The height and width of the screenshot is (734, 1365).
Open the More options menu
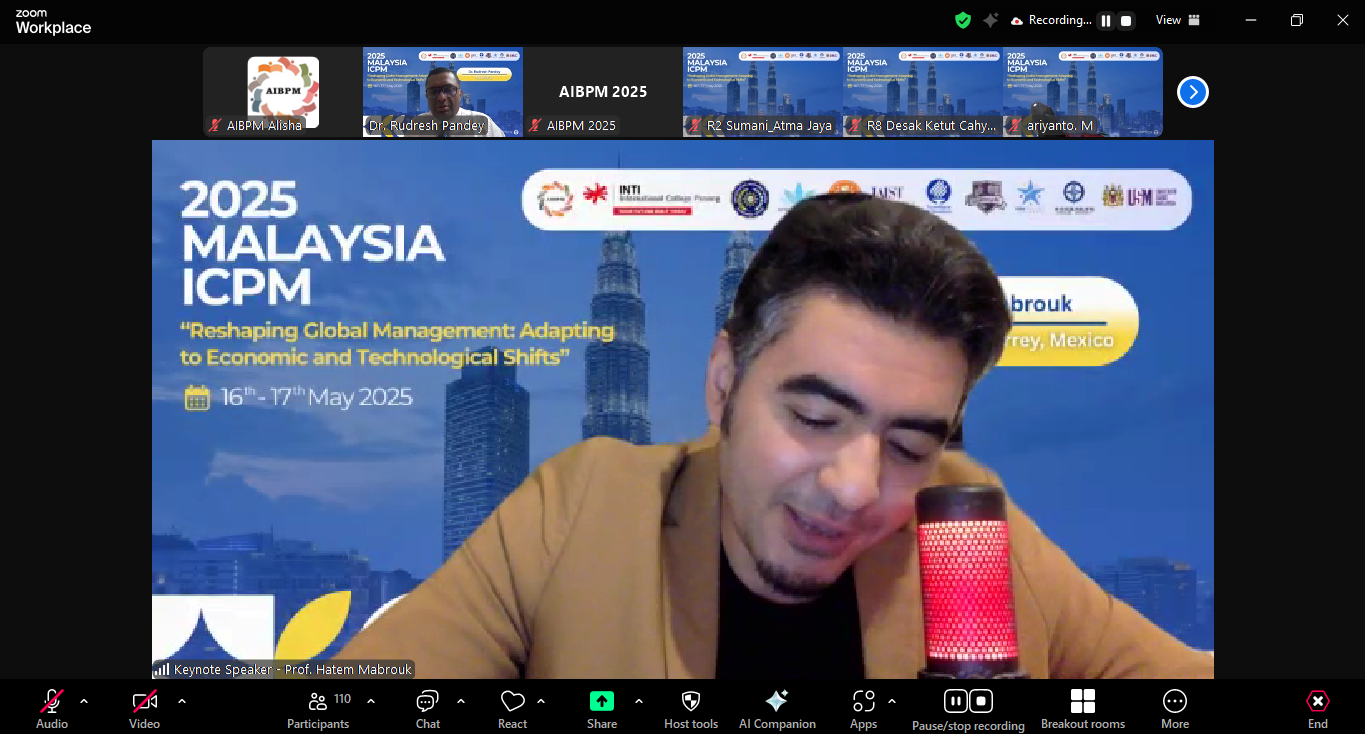(1175, 708)
